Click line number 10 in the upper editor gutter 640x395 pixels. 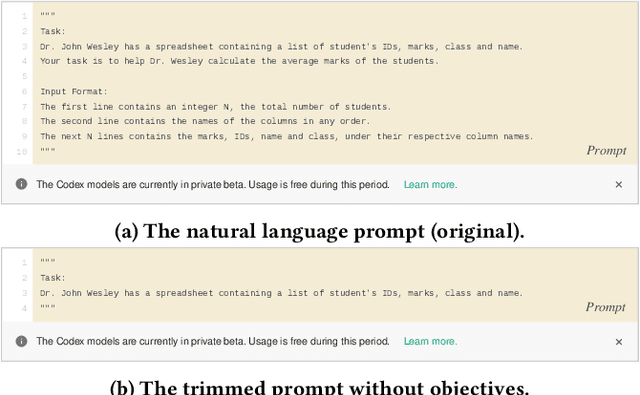click(22, 152)
